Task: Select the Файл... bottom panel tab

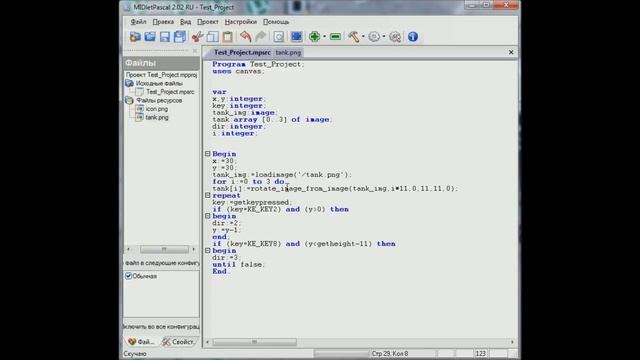Action: point(141,342)
